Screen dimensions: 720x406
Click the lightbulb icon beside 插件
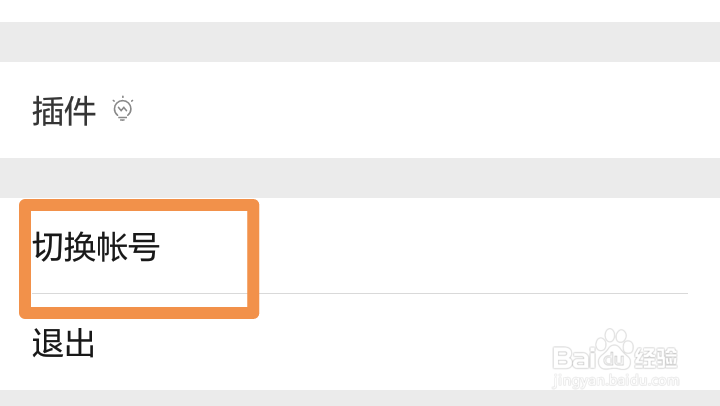(x=123, y=109)
